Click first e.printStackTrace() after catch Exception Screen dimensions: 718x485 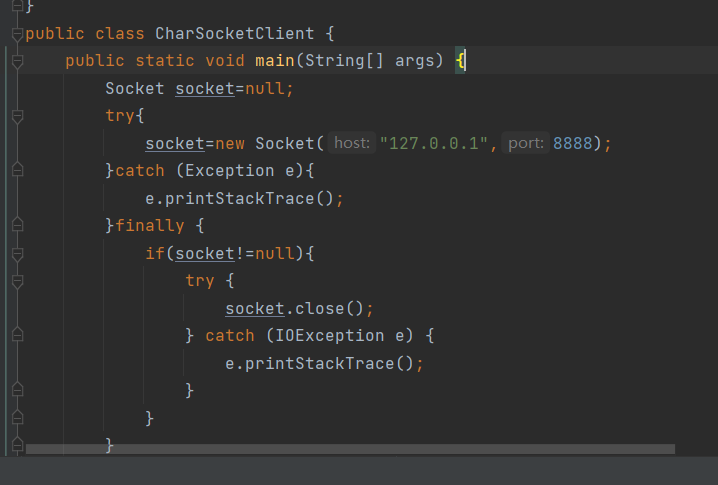(239, 198)
